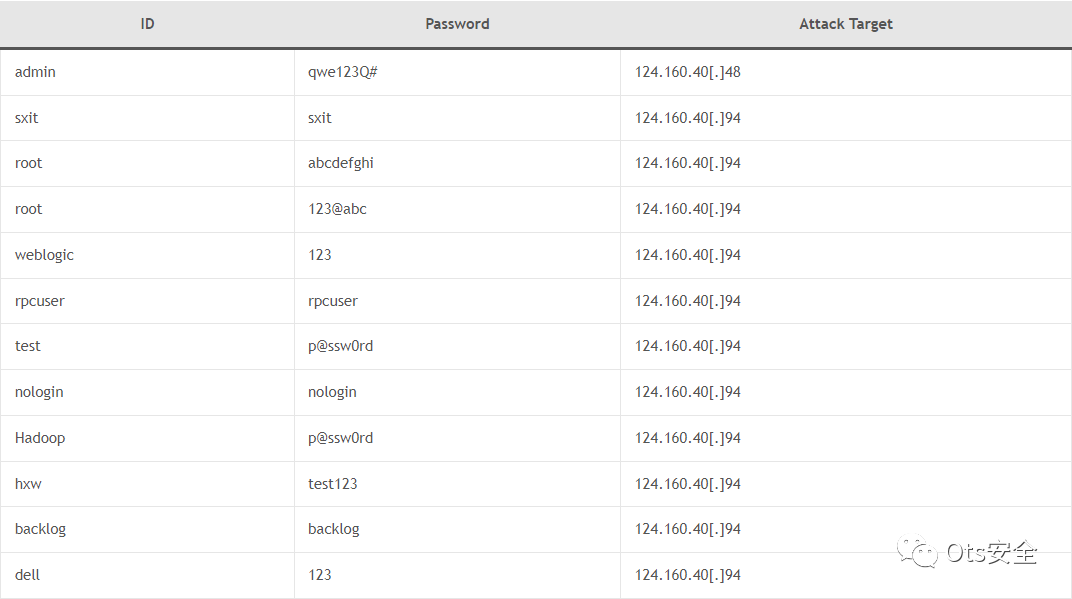Click the test ID cell
The width and height of the screenshot is (1072, 599).
pyautogui.click(x=28, y=346)
